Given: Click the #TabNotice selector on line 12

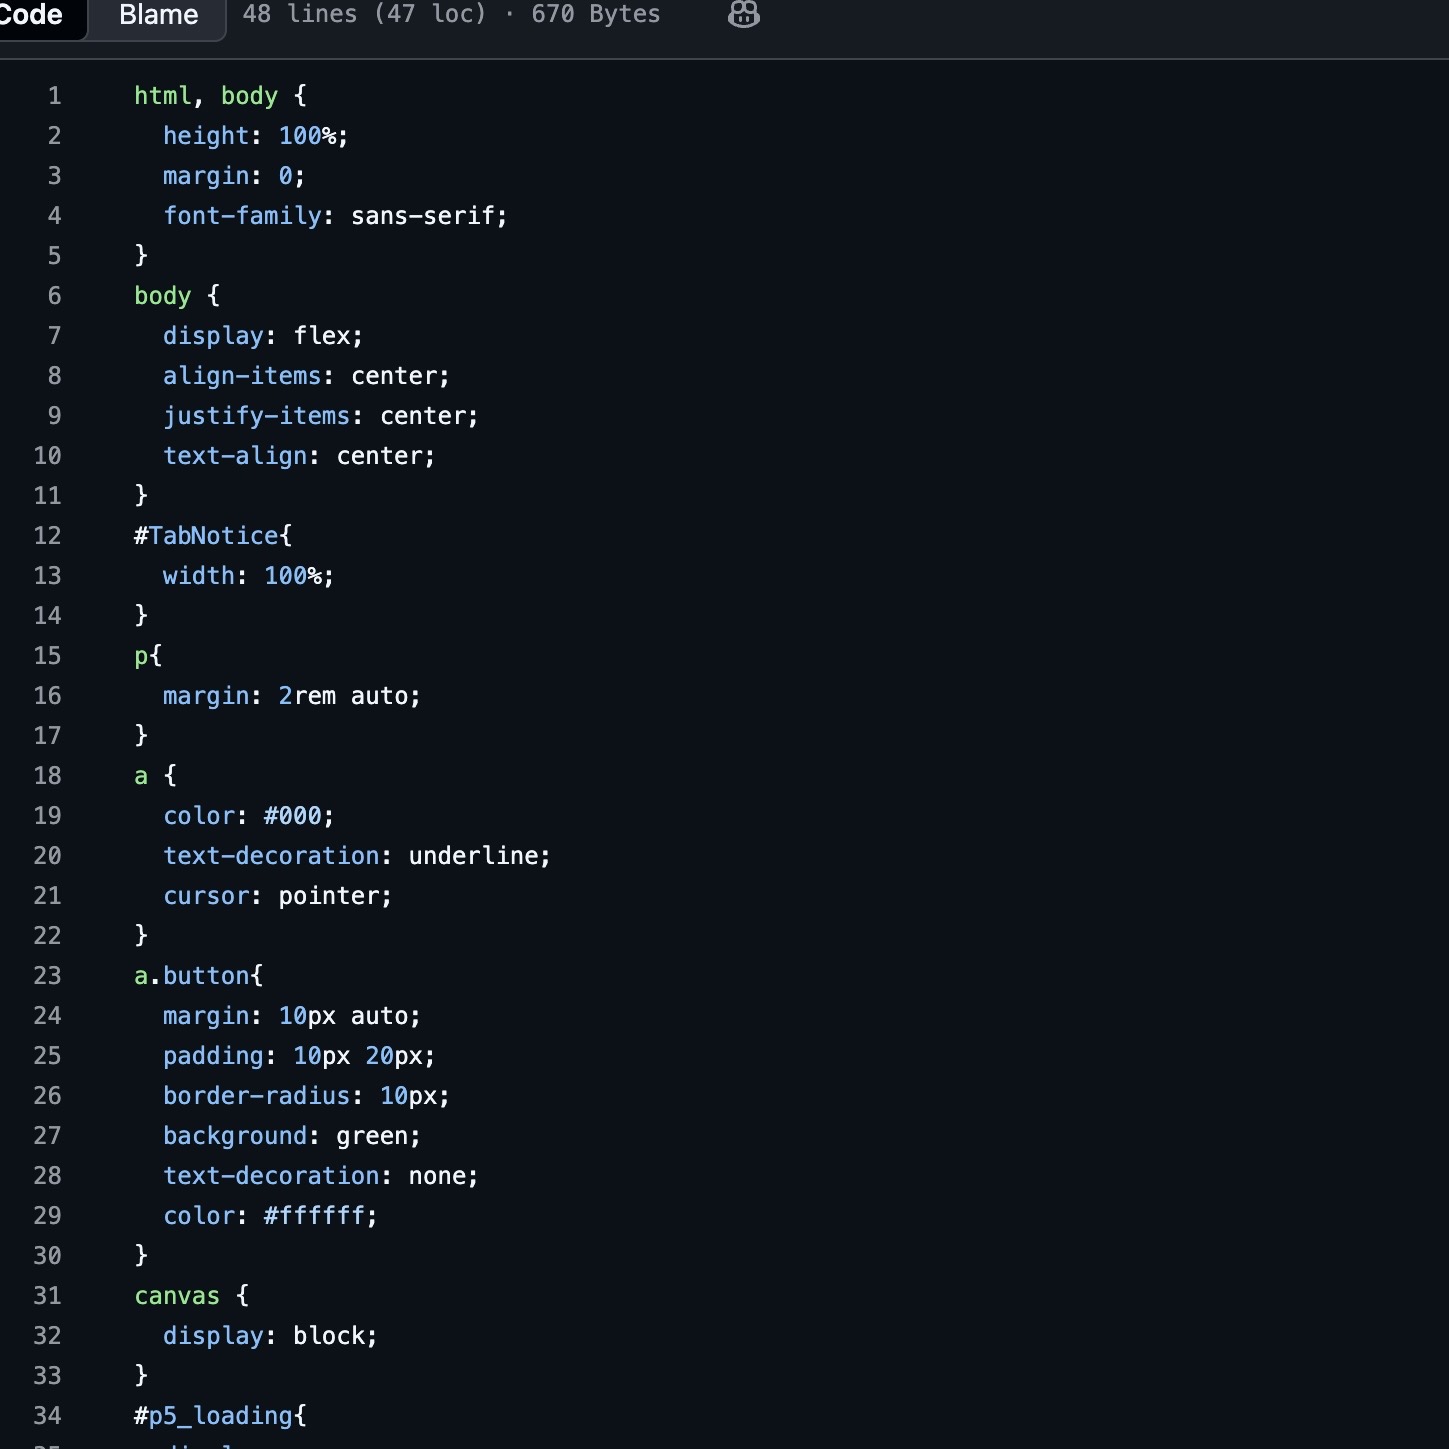Looking at the screenshot, I should [208, 535].
